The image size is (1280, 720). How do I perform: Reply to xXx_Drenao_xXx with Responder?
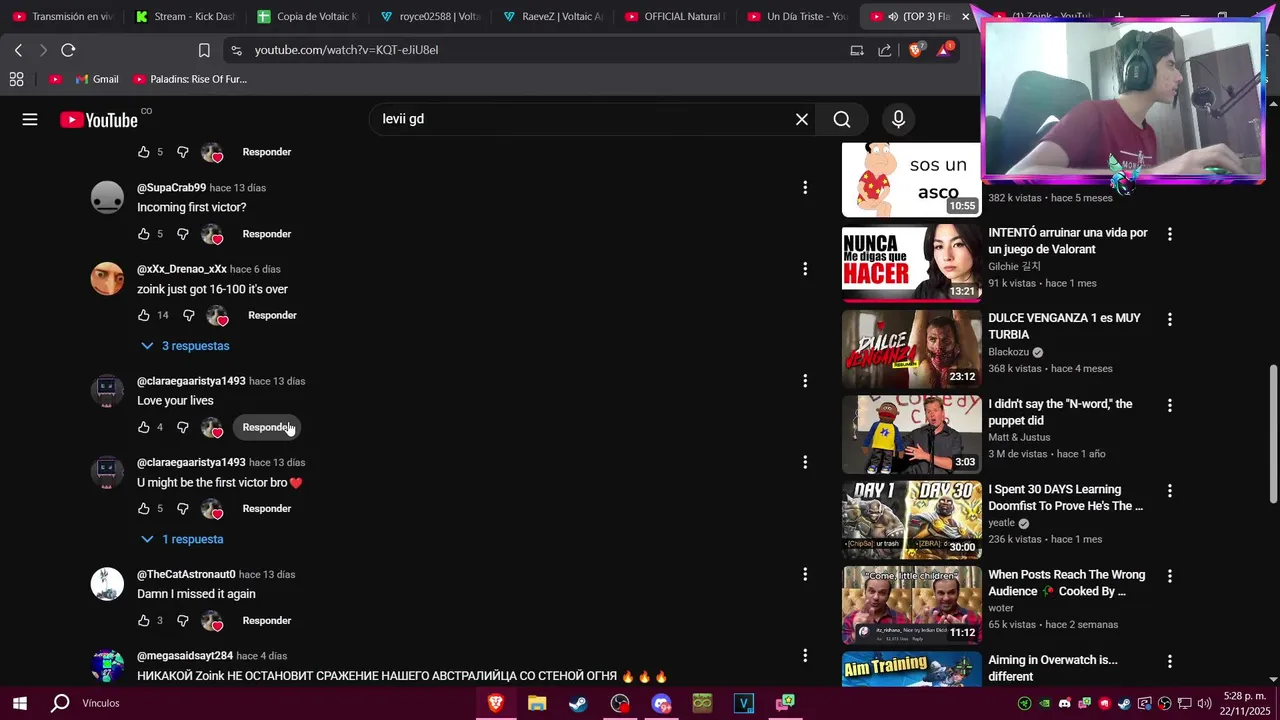[x=272, y=315]
